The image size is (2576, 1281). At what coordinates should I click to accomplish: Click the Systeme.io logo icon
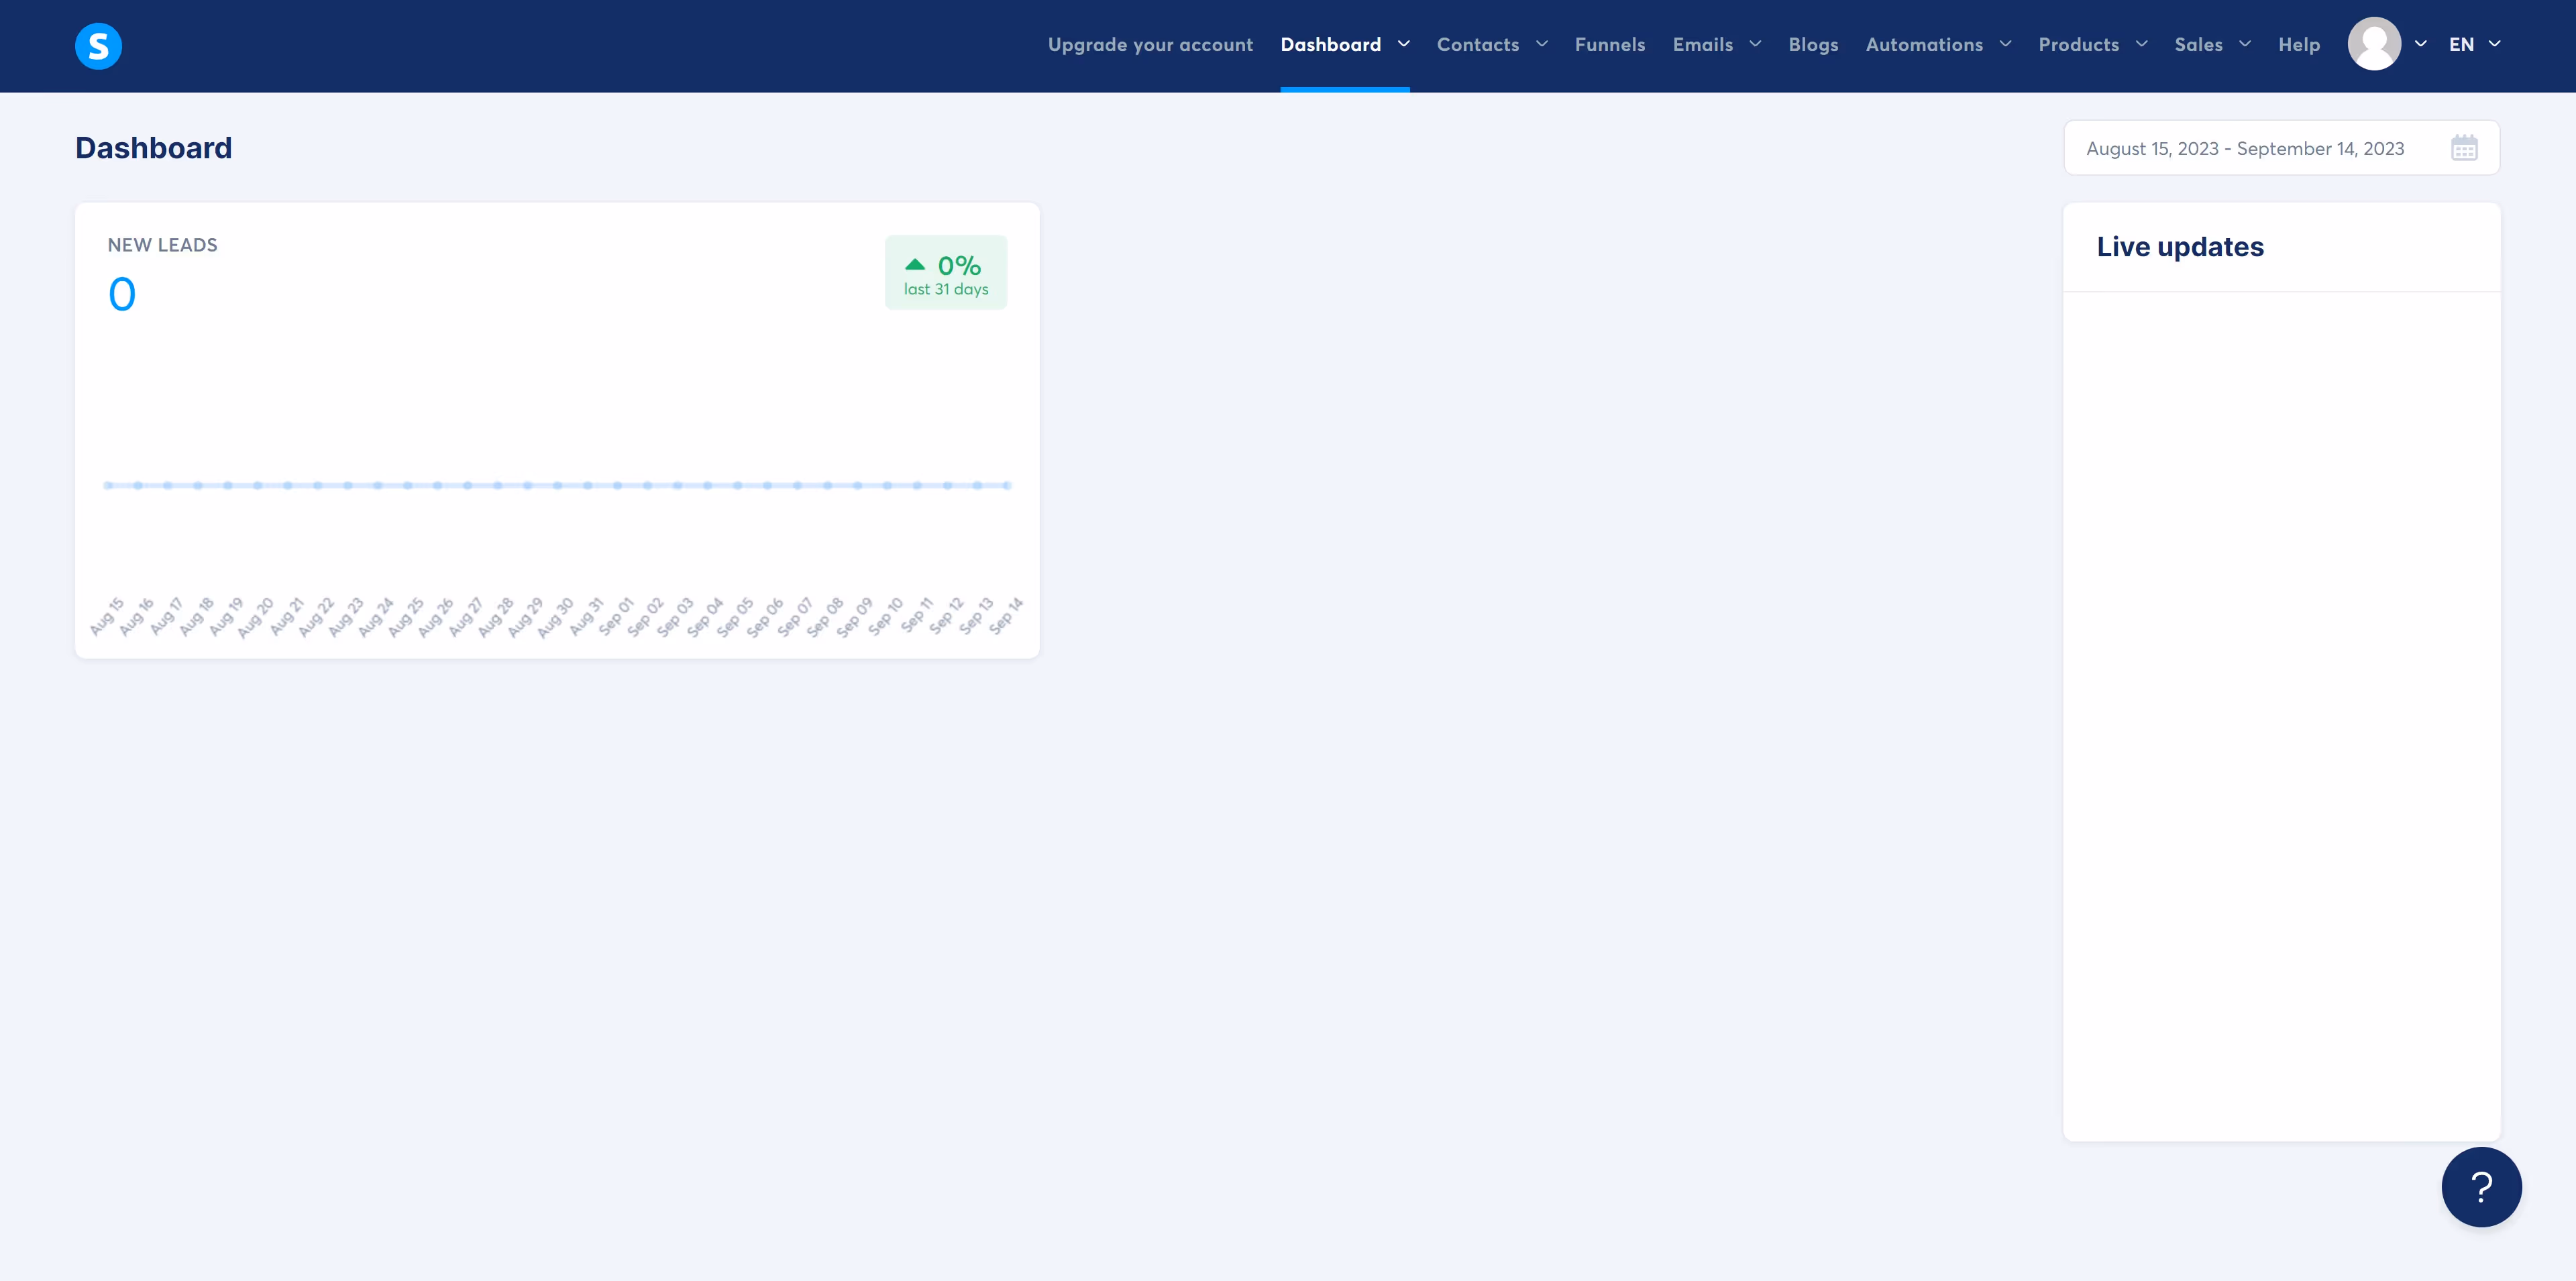[x=98, y=46]
